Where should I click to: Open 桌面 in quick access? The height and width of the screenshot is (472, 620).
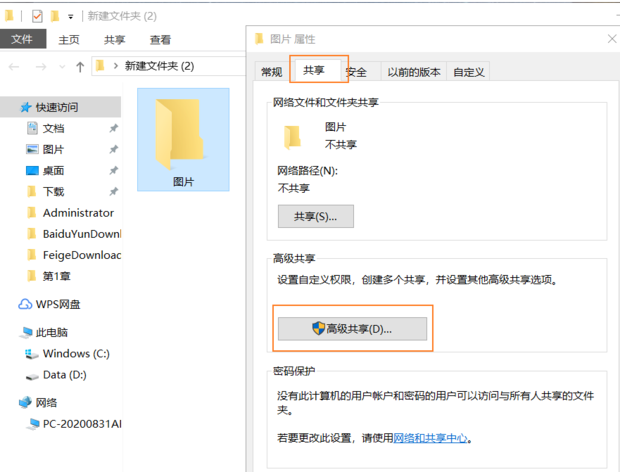point(53,171)
